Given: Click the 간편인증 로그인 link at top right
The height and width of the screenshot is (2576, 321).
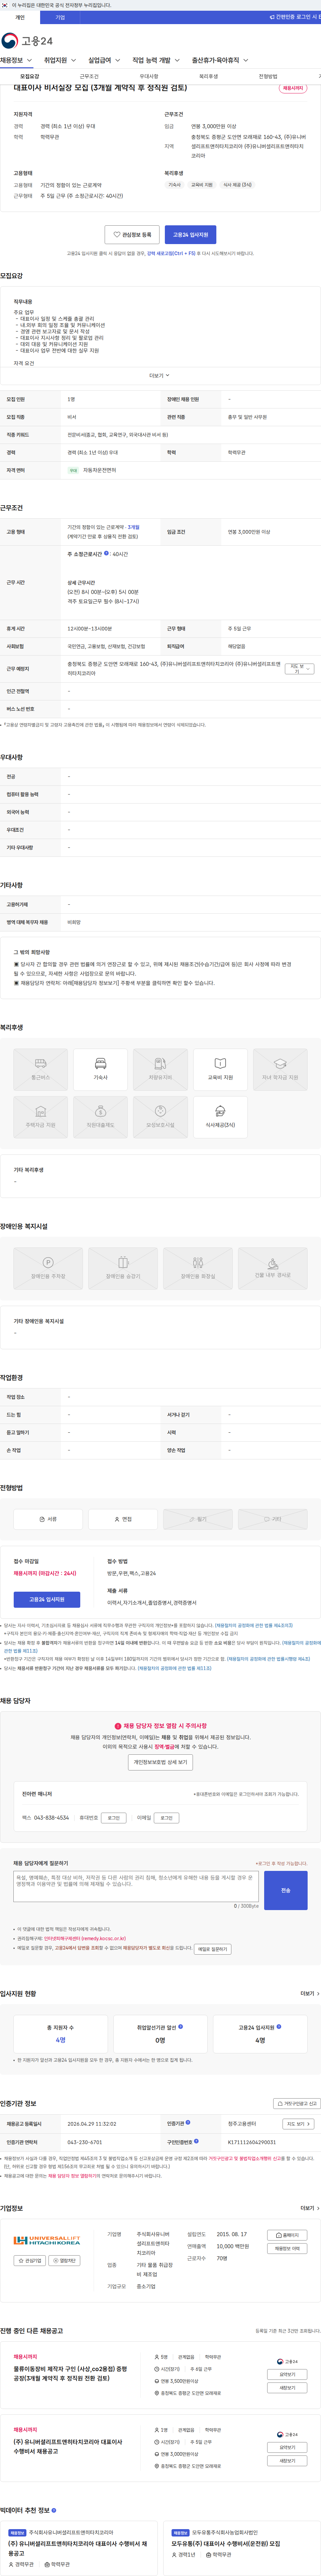Looking at the screenshot, I should click(295, 17).
